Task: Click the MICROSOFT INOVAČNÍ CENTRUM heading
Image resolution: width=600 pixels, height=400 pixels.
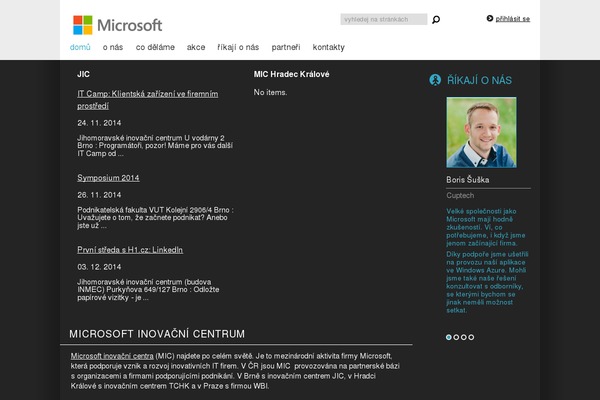Action: pos(157,334)
